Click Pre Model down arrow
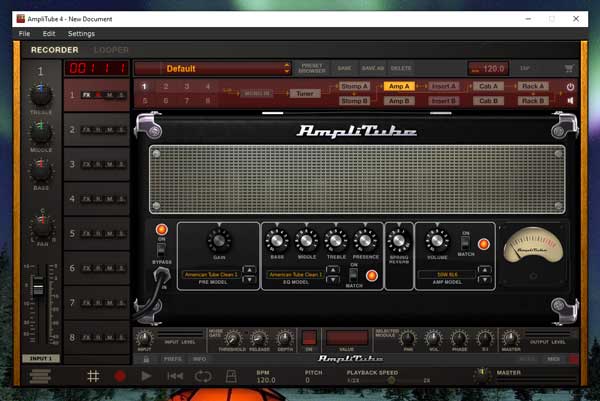Image resolution: width=600 pixels, height=401 pixels. (249, 280)
